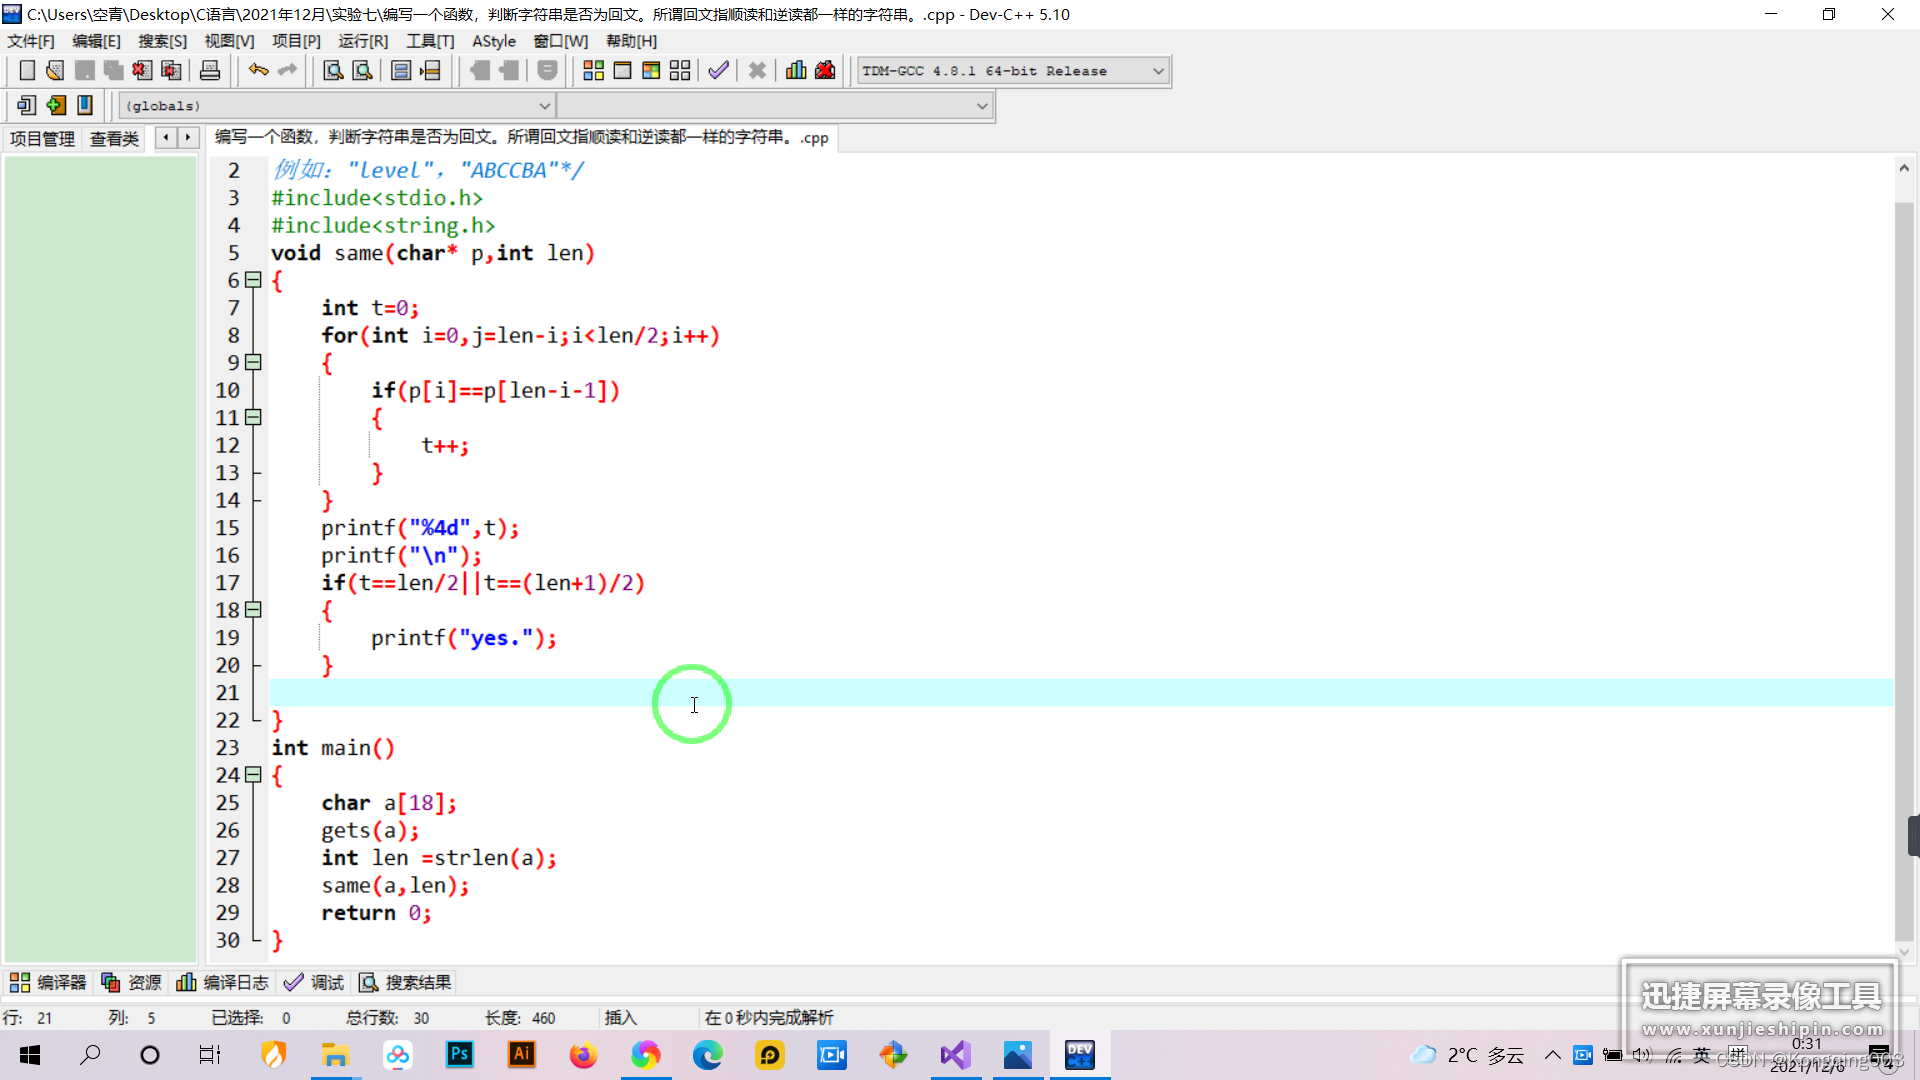This screenshot has width=1920, height=1080.
Task: Open the empty function list dropdown
Action: [x=982, y=106]
